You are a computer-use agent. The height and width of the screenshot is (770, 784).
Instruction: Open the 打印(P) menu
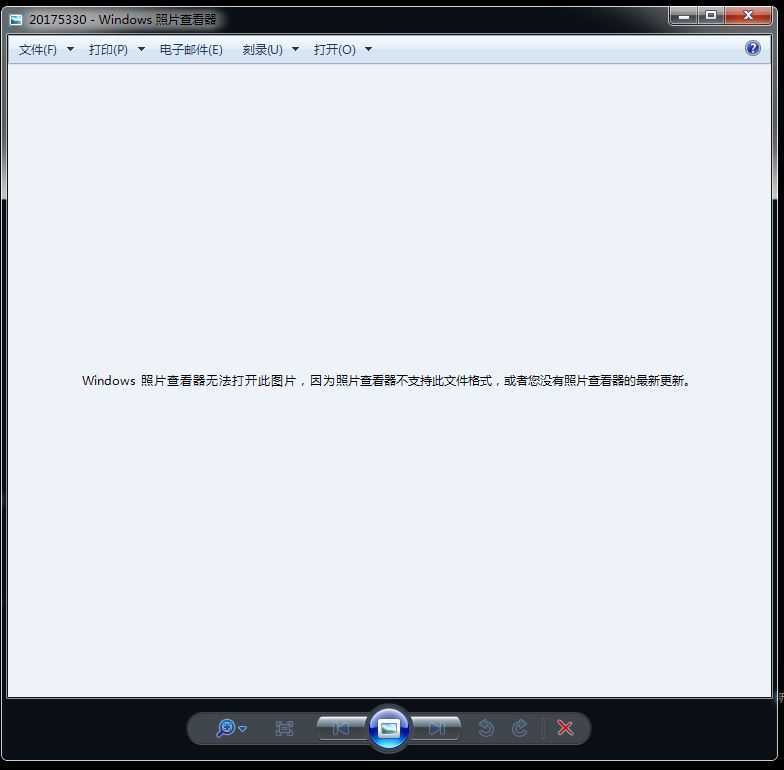[x=108, y=50]
